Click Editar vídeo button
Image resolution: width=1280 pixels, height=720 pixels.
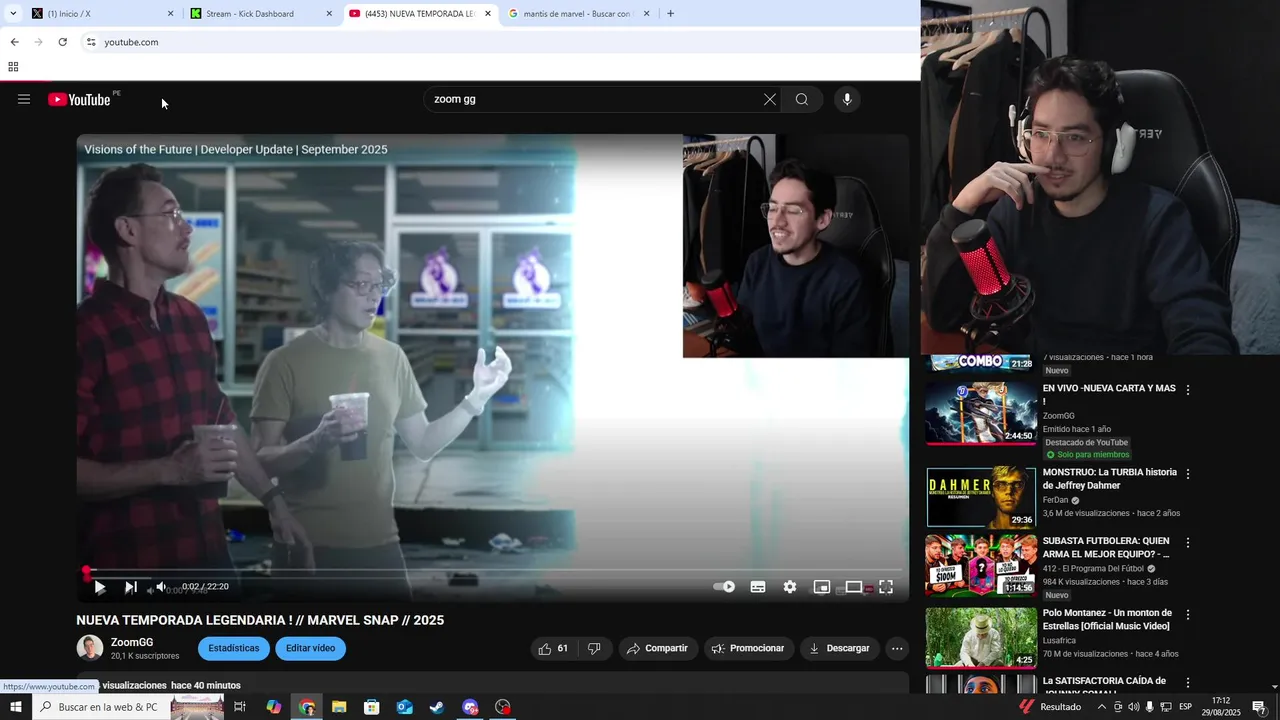(310, 648)
